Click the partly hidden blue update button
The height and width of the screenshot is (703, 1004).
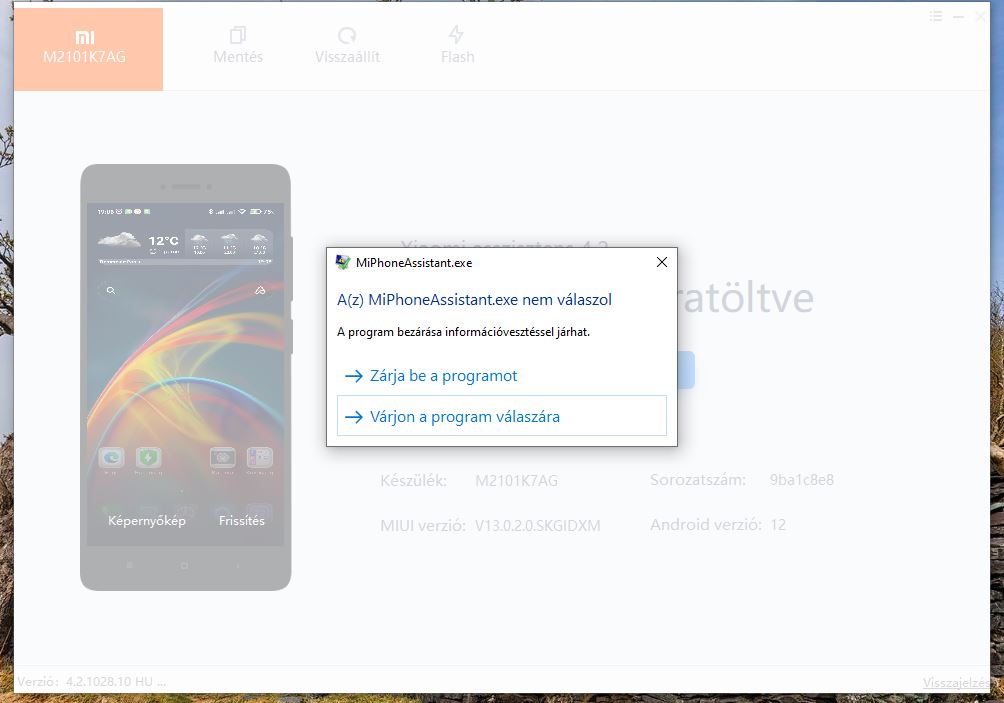pos(686,369)
